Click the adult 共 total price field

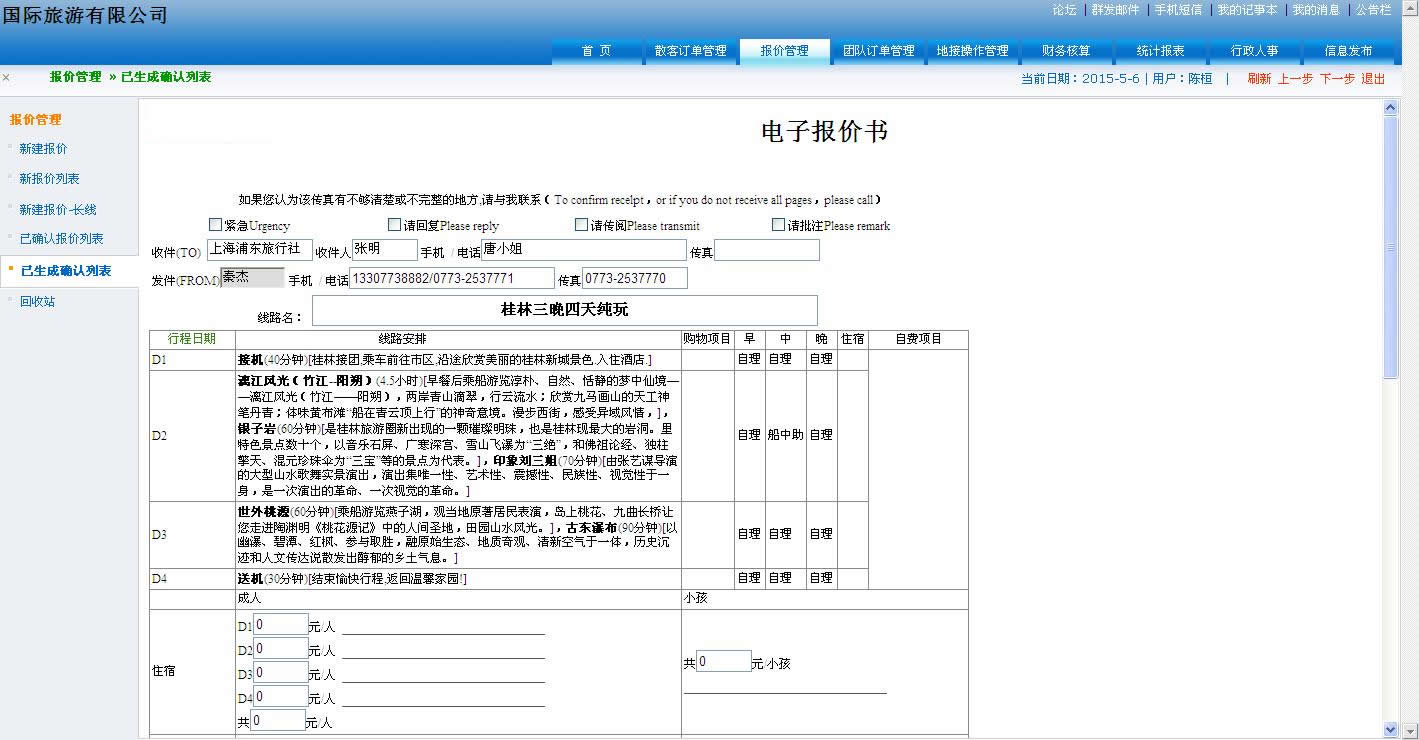(277, 721)
